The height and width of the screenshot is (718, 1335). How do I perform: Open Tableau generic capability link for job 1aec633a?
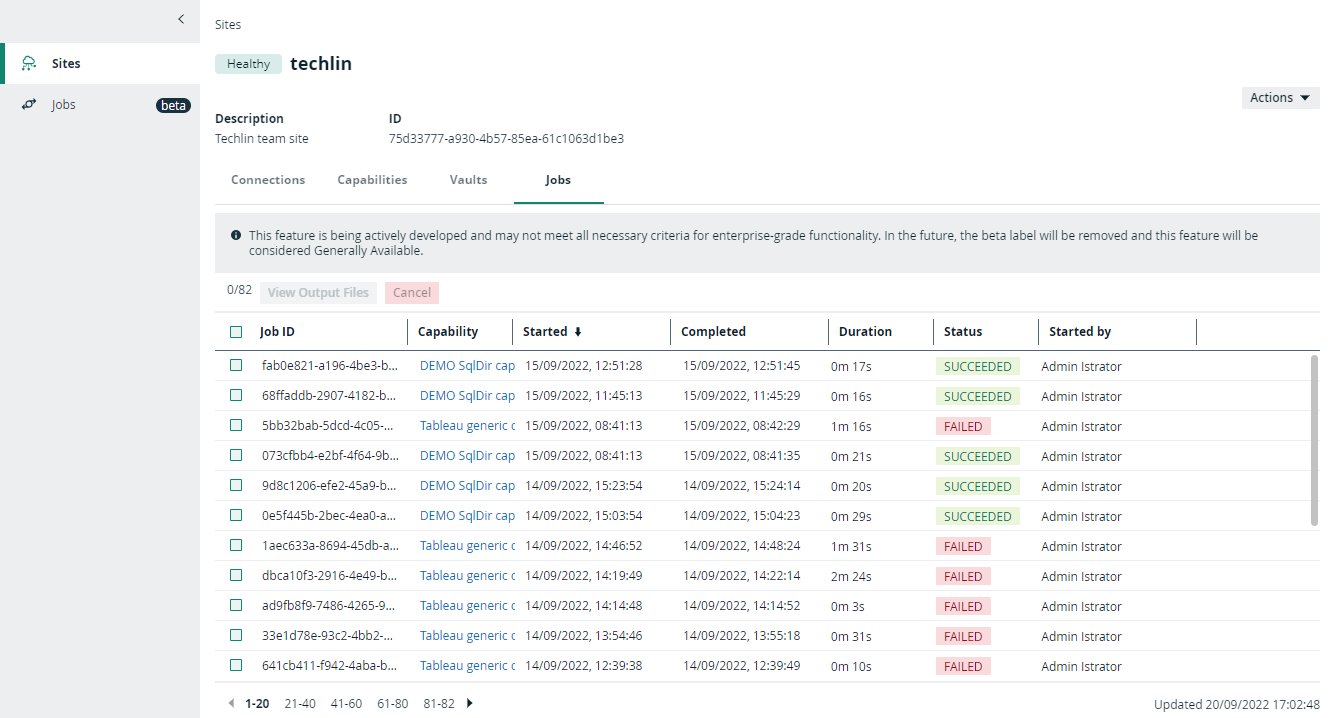467,546
